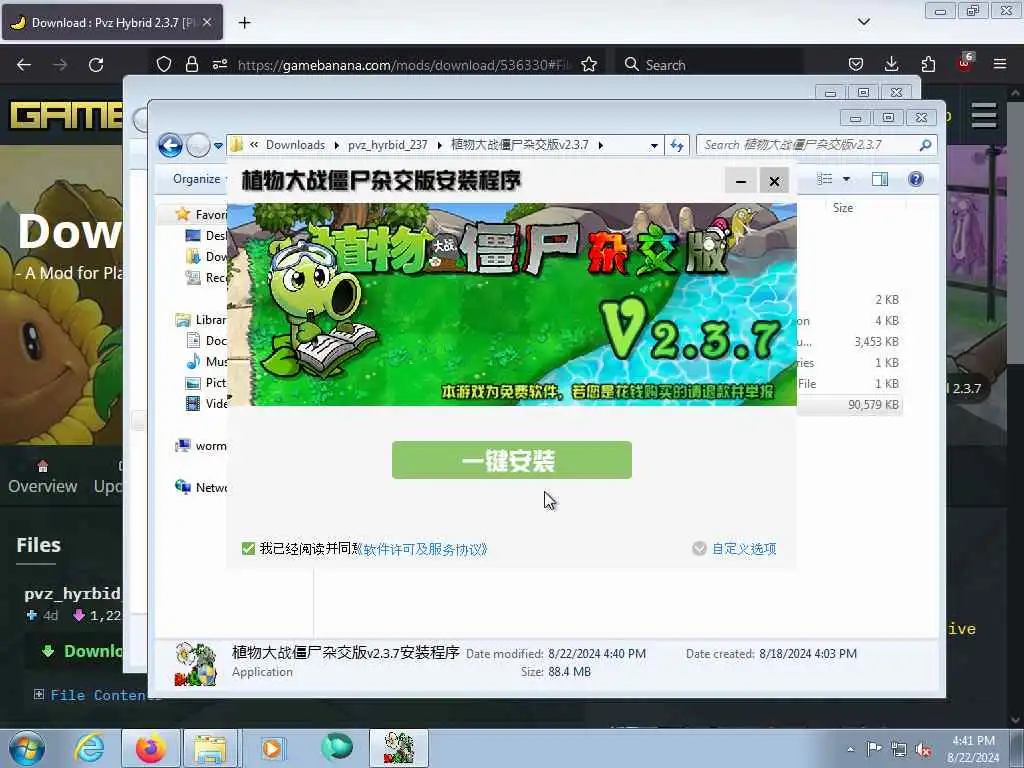Select the 90,579 KB file row

pos(849,405)
